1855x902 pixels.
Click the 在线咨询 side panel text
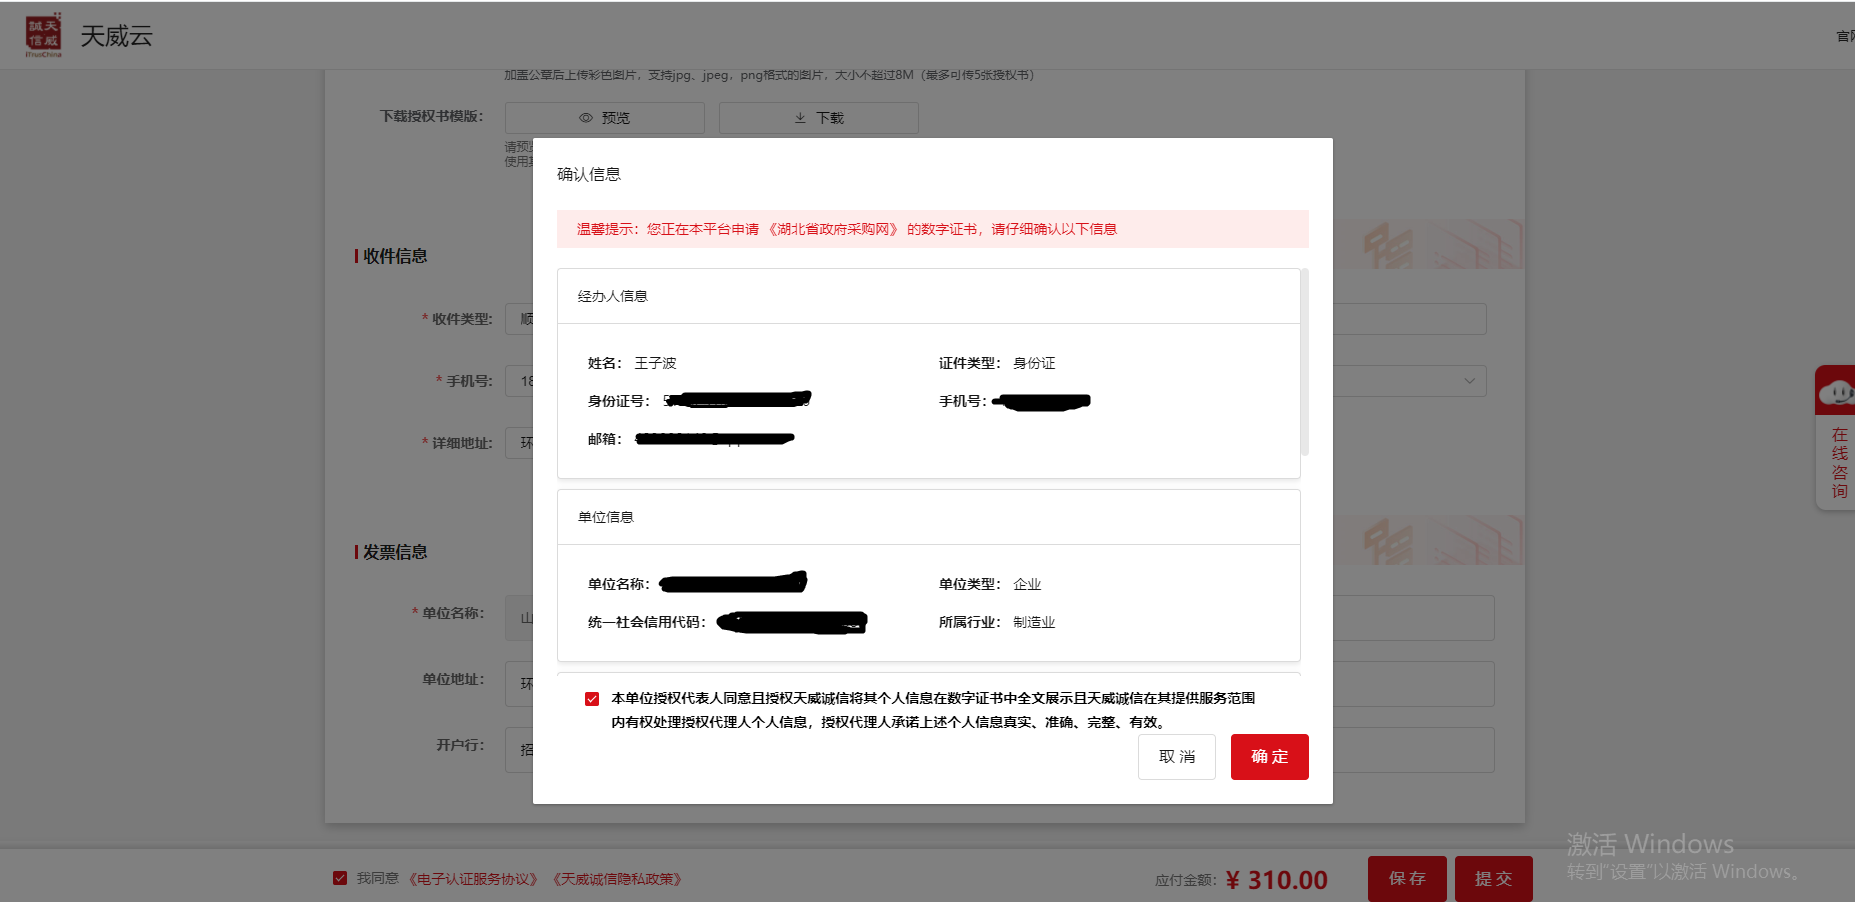click(x=1838, y=462)
